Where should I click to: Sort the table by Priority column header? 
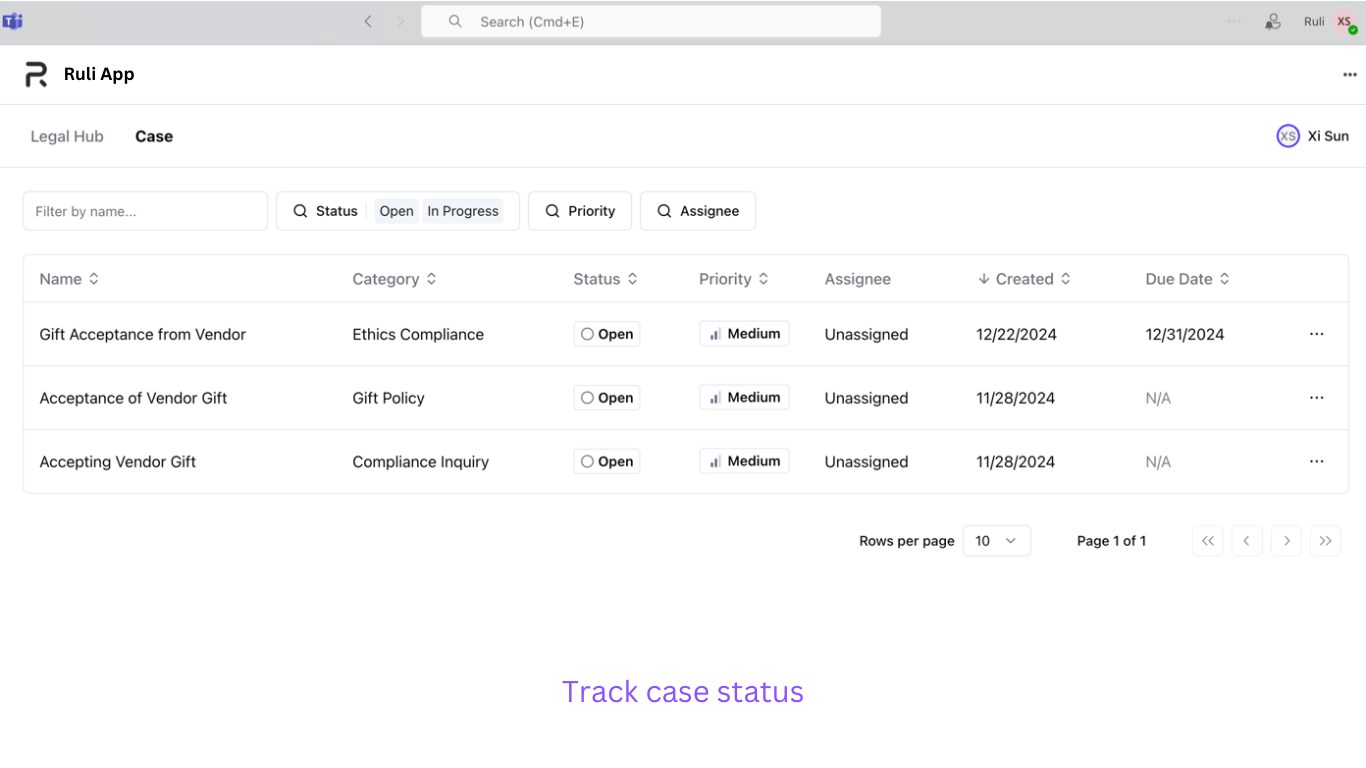click(734, 279)
